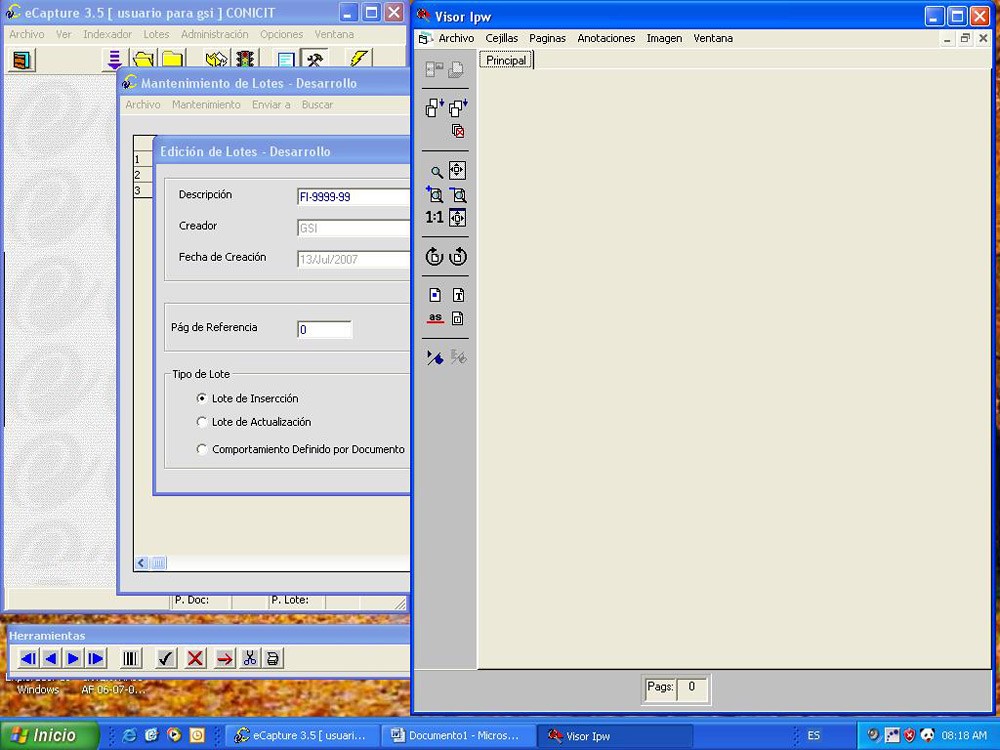Click the red right-arrow icon in Herramientas
Viewport: 1000px width, 750px height.
(224, 658)
